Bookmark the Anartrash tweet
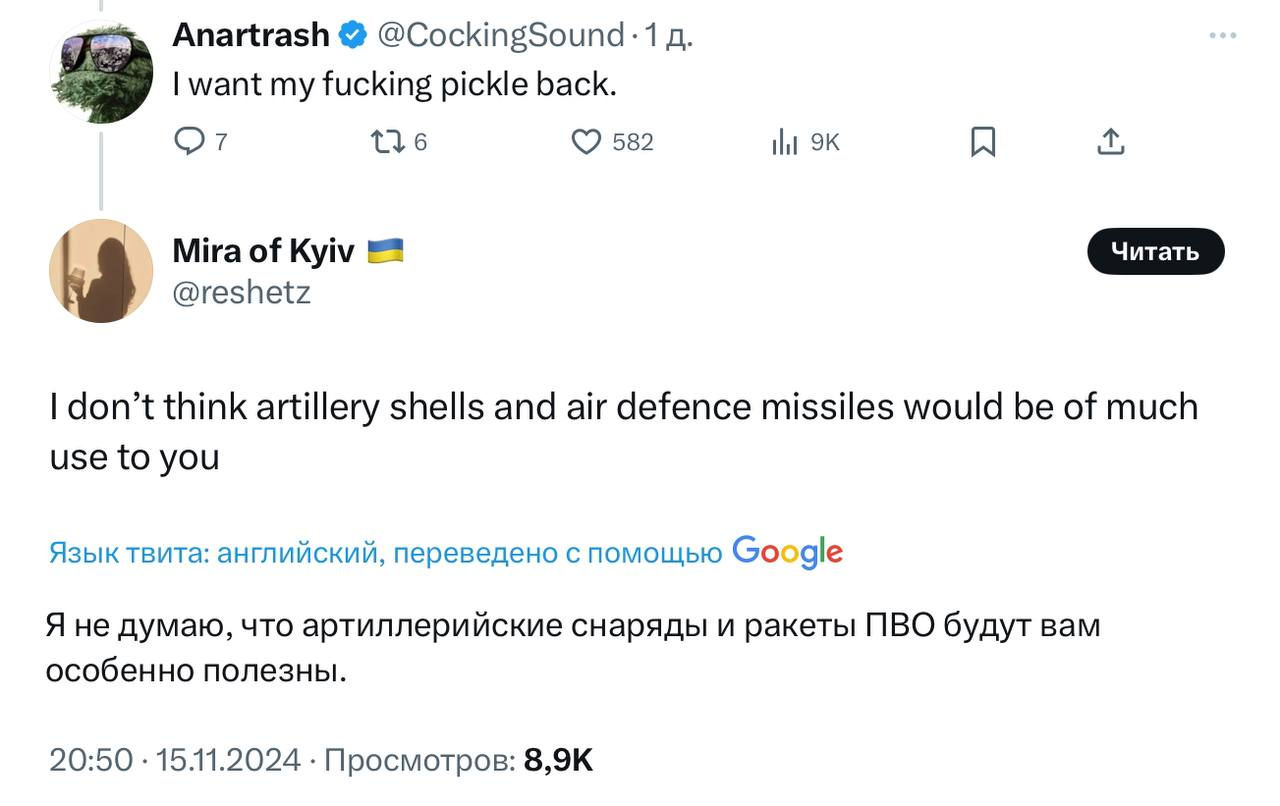Viewport: 1280px width, 806px height. 983,143
